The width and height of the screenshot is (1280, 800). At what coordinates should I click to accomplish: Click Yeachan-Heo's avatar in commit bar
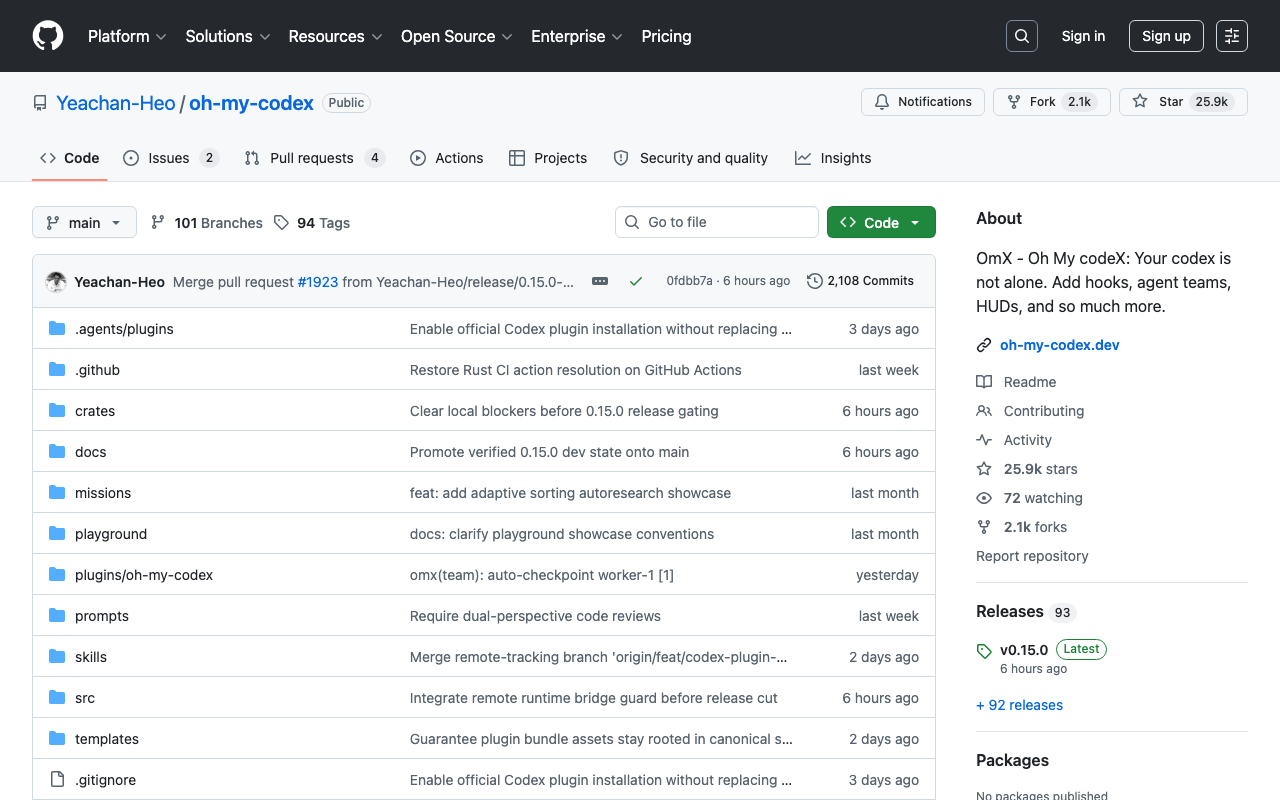pyautogui.click(x=56, y=282)
